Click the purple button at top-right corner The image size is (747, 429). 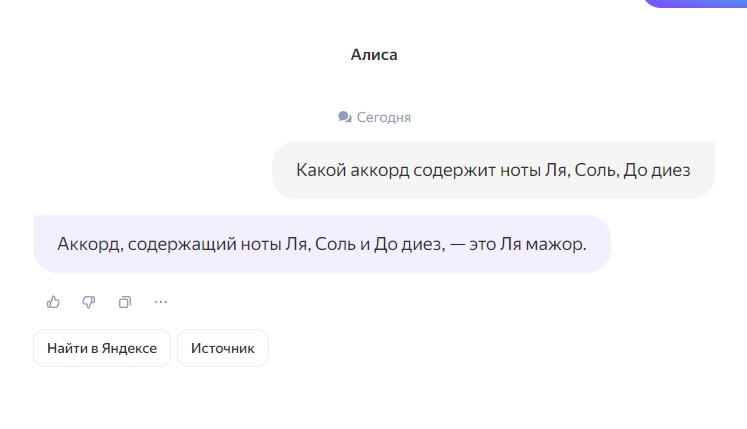696,3
